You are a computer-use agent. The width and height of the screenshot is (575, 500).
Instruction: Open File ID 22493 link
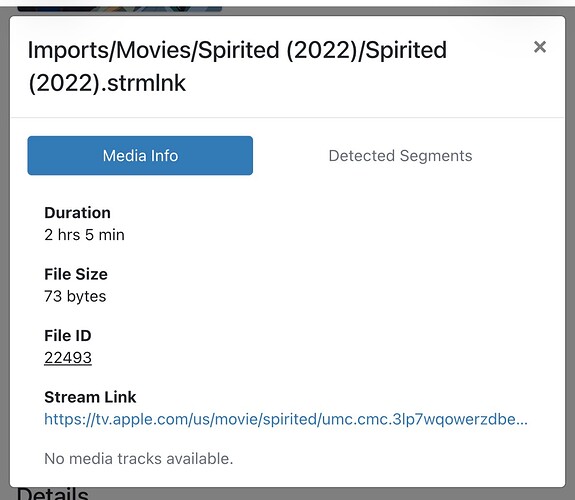[x=68, y=358]
